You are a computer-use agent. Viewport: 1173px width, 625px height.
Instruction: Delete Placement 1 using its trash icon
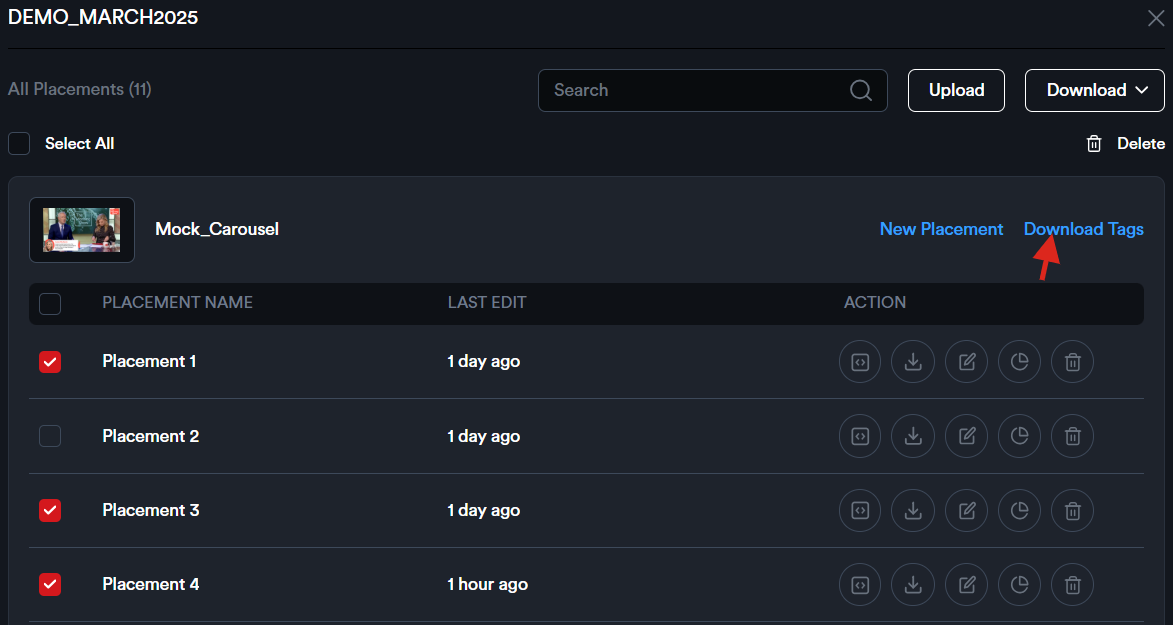pyautogui.click(x=1072, y=362)
